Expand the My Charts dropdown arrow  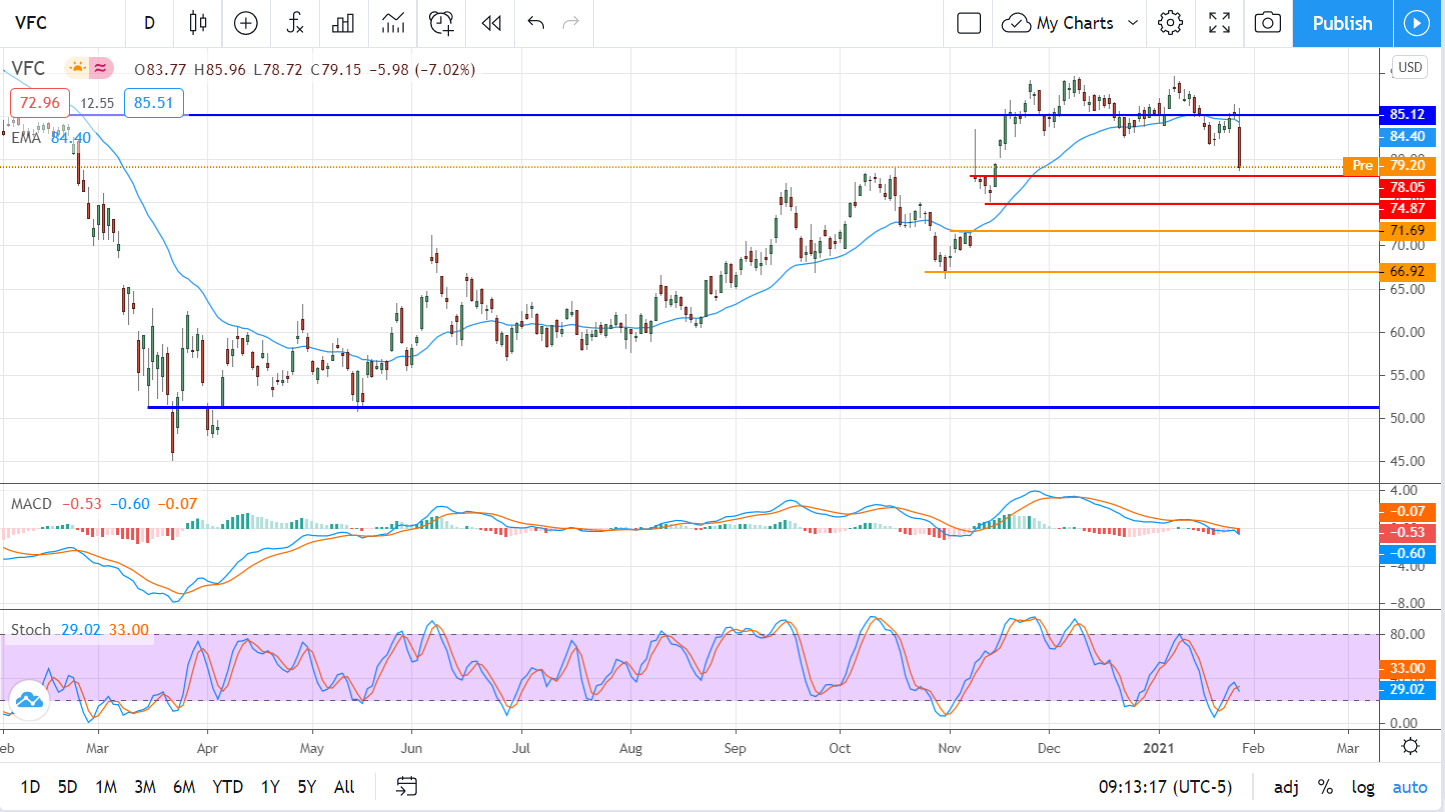tap(1133, 23)
